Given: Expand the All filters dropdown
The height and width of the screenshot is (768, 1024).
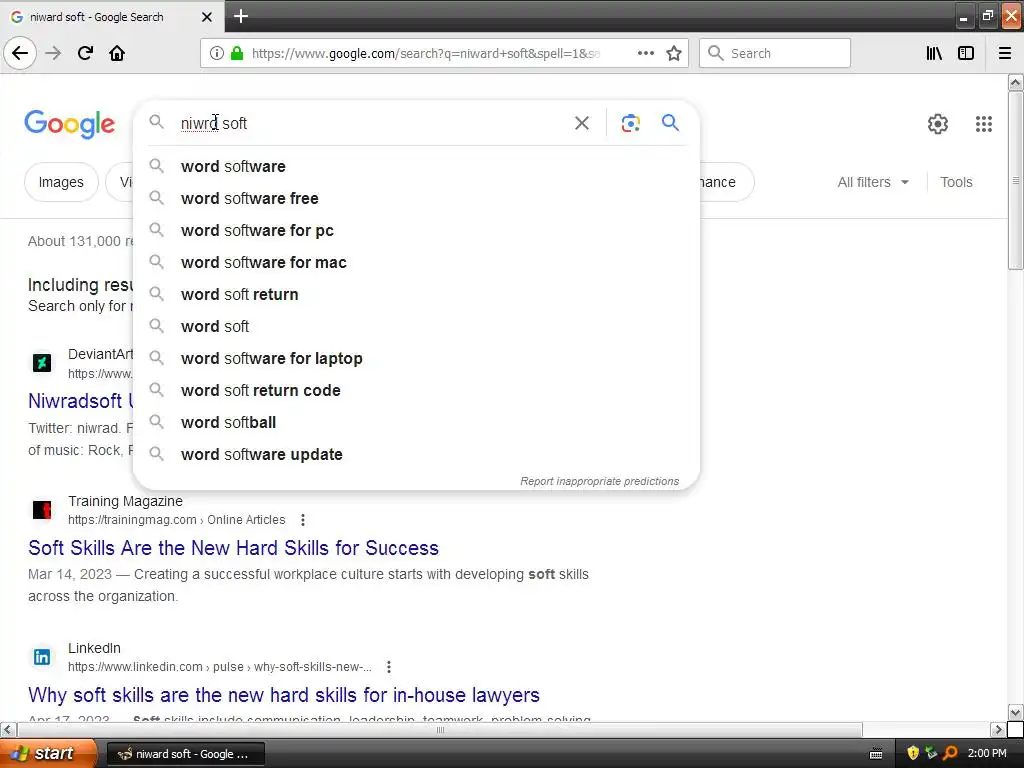Looking at the screenshot, I should [873, 182].
